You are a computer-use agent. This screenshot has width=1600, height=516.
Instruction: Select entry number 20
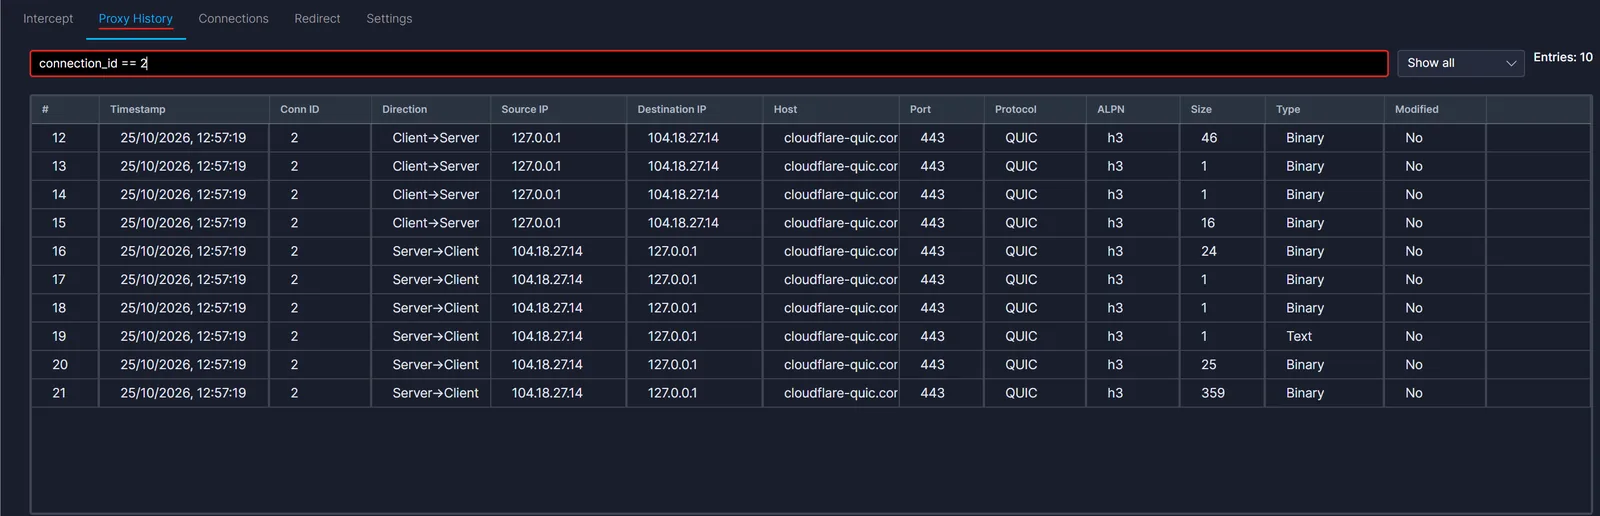(x=810, y=364)
